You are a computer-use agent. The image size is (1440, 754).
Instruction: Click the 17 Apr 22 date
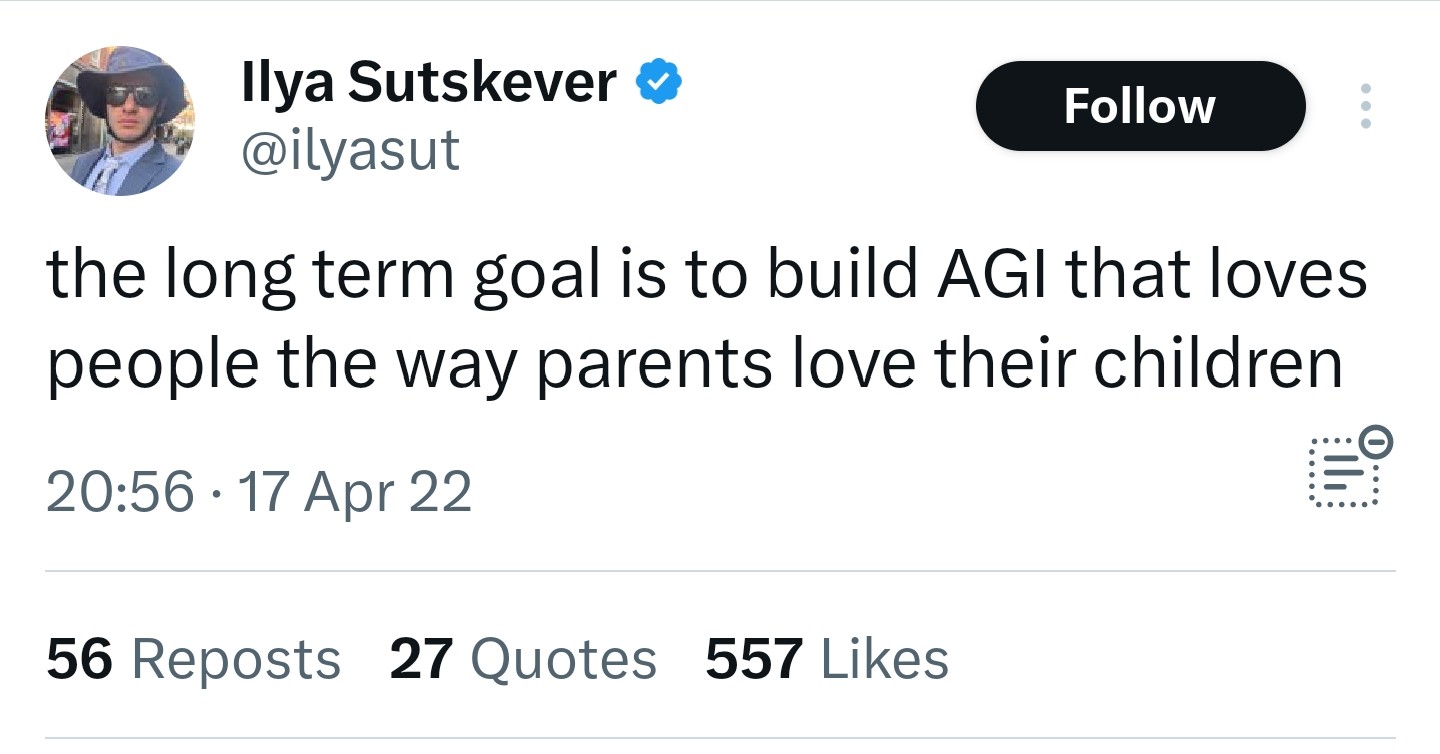[354, 492]
